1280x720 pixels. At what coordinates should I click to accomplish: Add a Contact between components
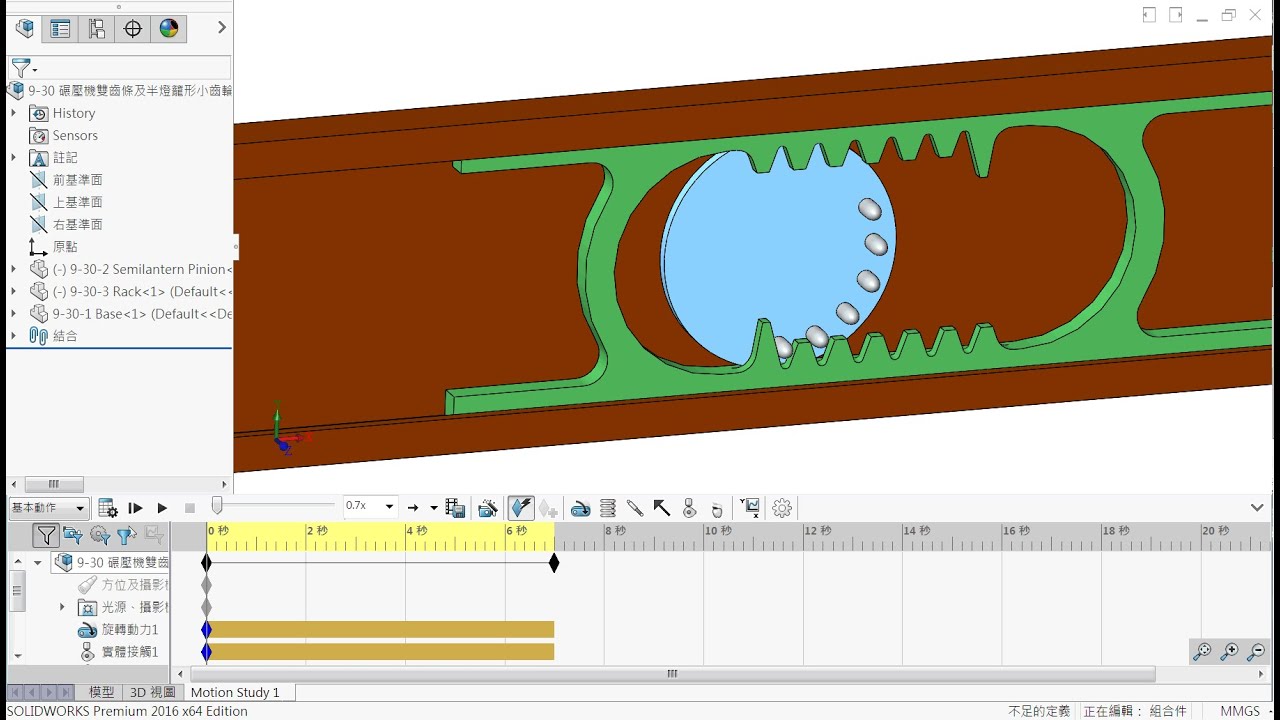(x=689, y=508)
